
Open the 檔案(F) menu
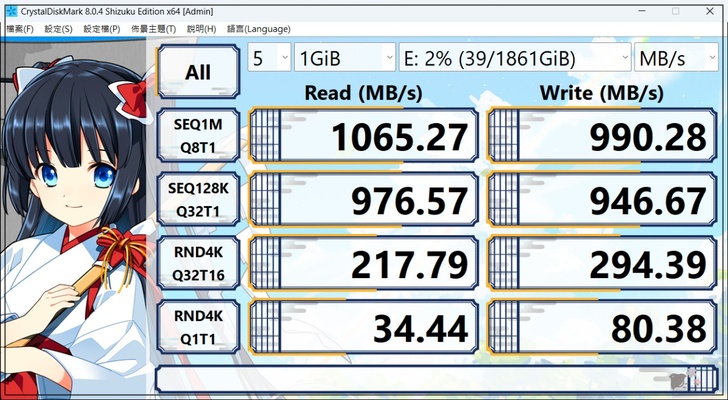19,29
